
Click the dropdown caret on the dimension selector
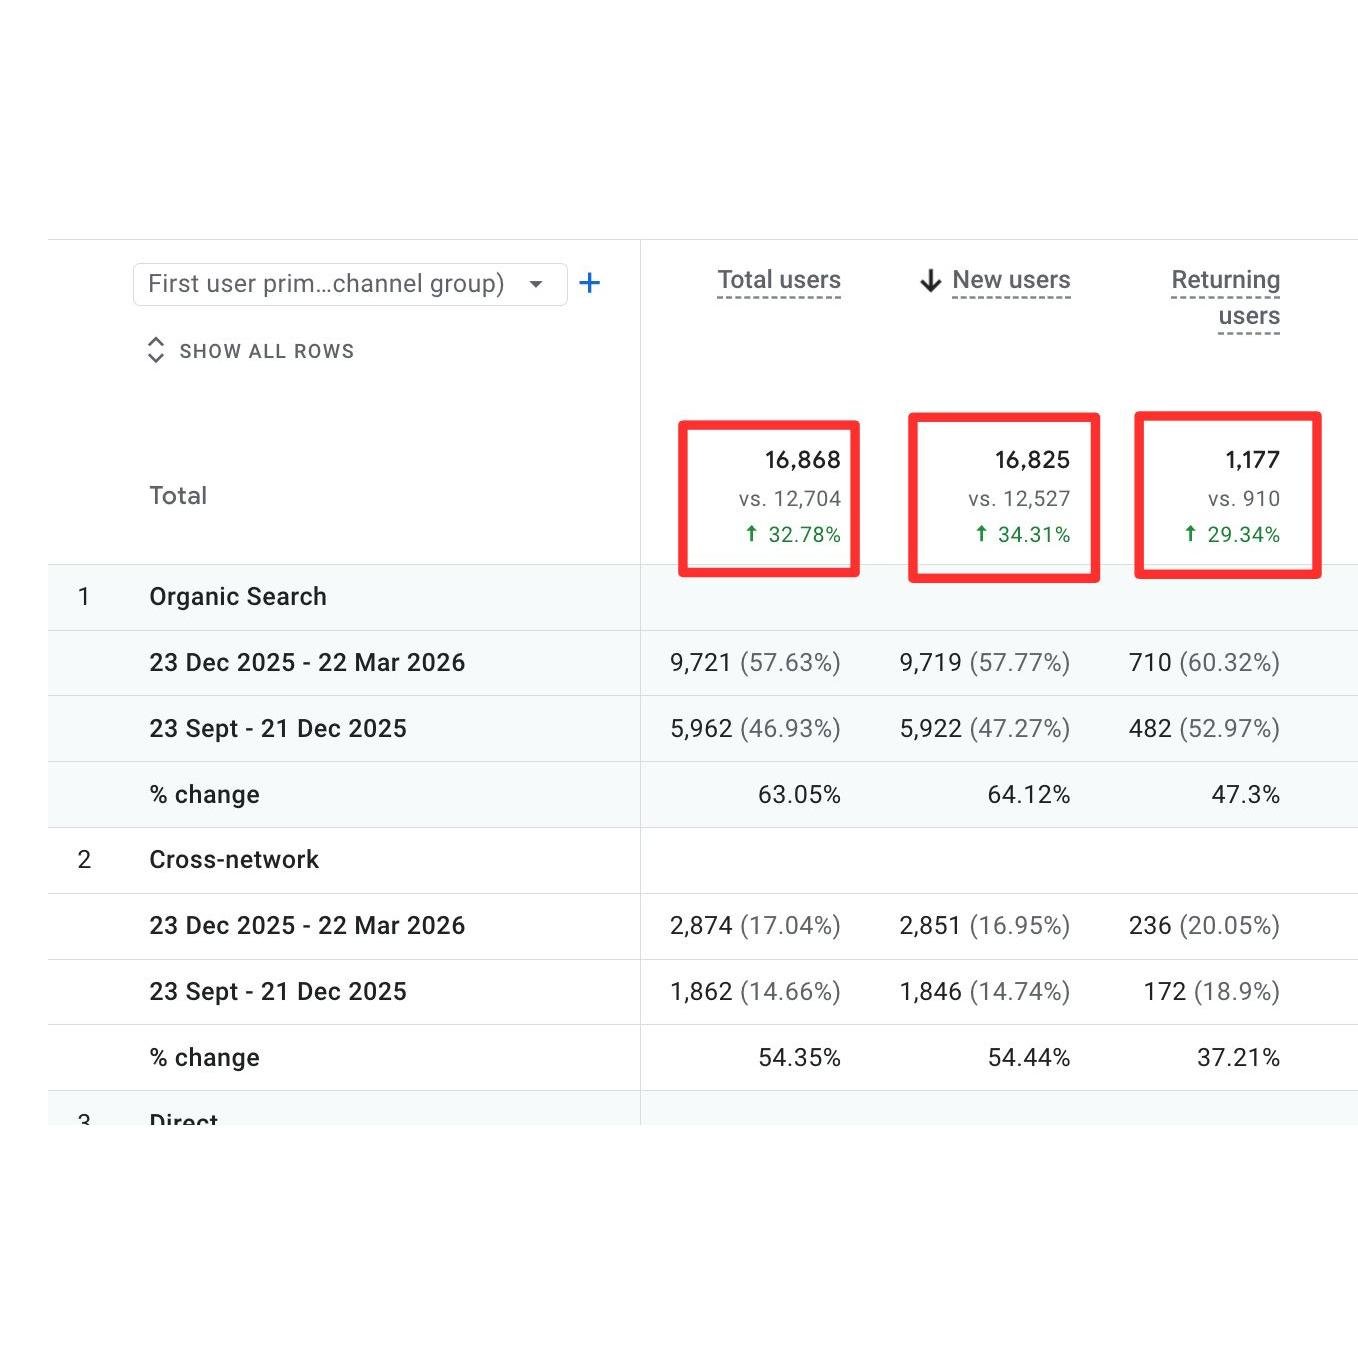click(x=534, y=283)
